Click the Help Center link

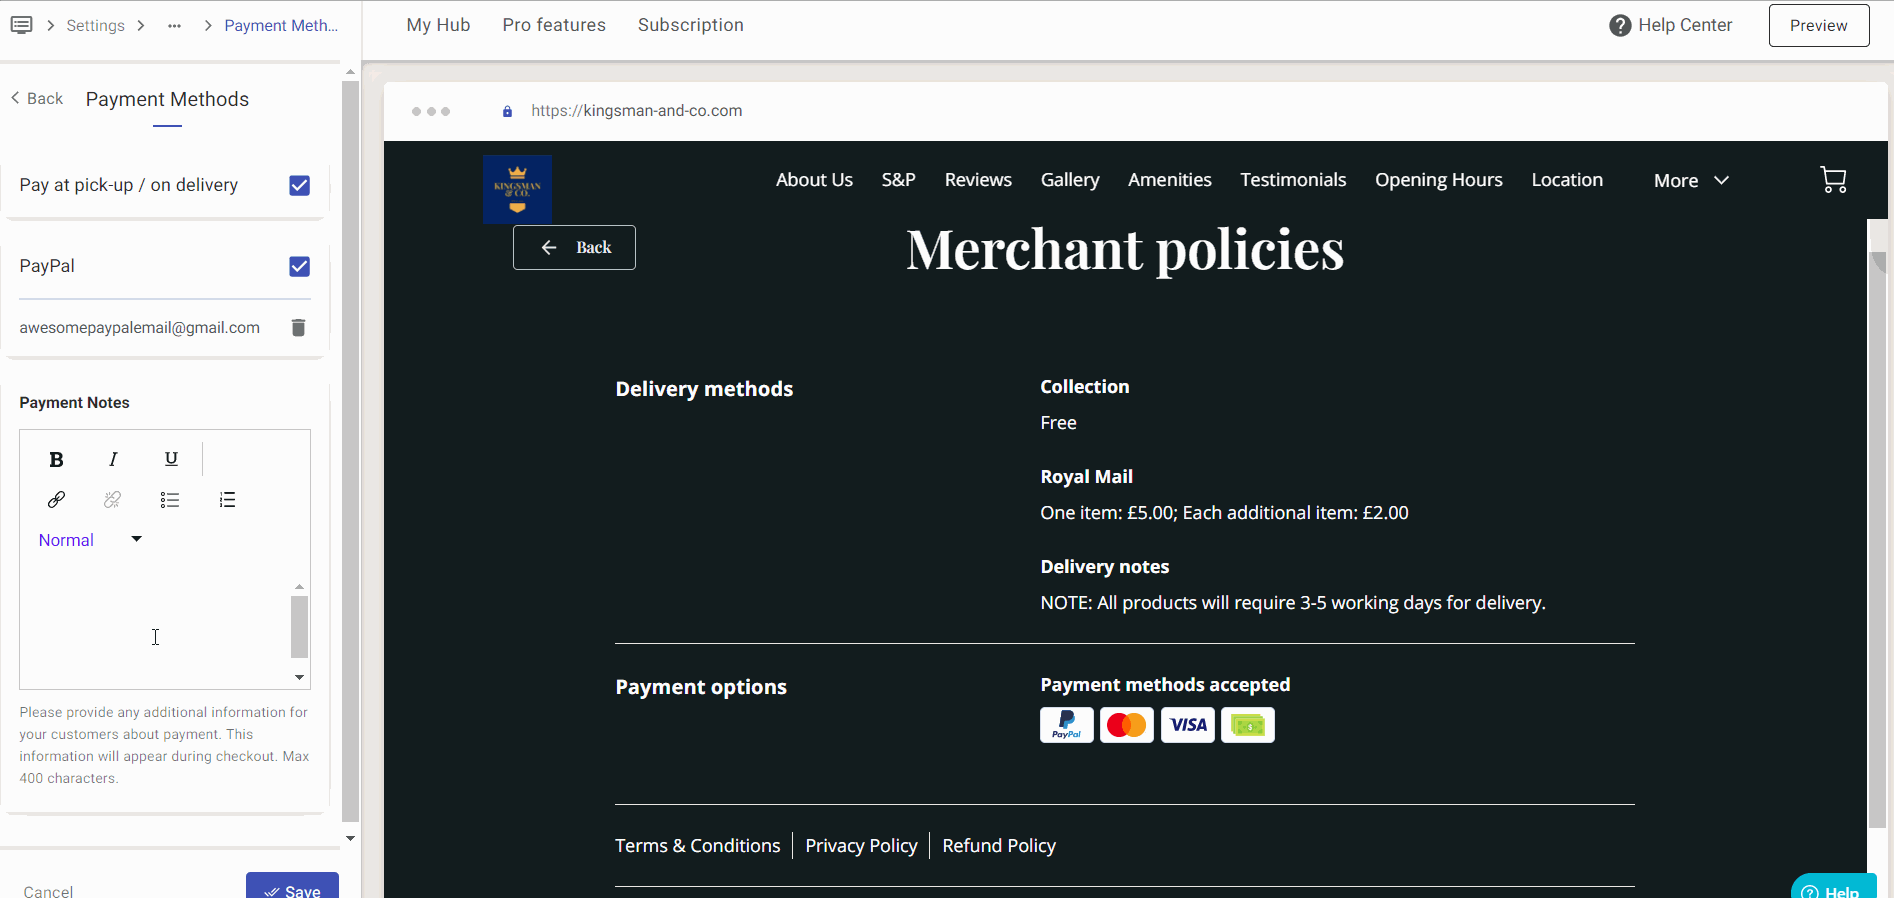point(1685,25)
